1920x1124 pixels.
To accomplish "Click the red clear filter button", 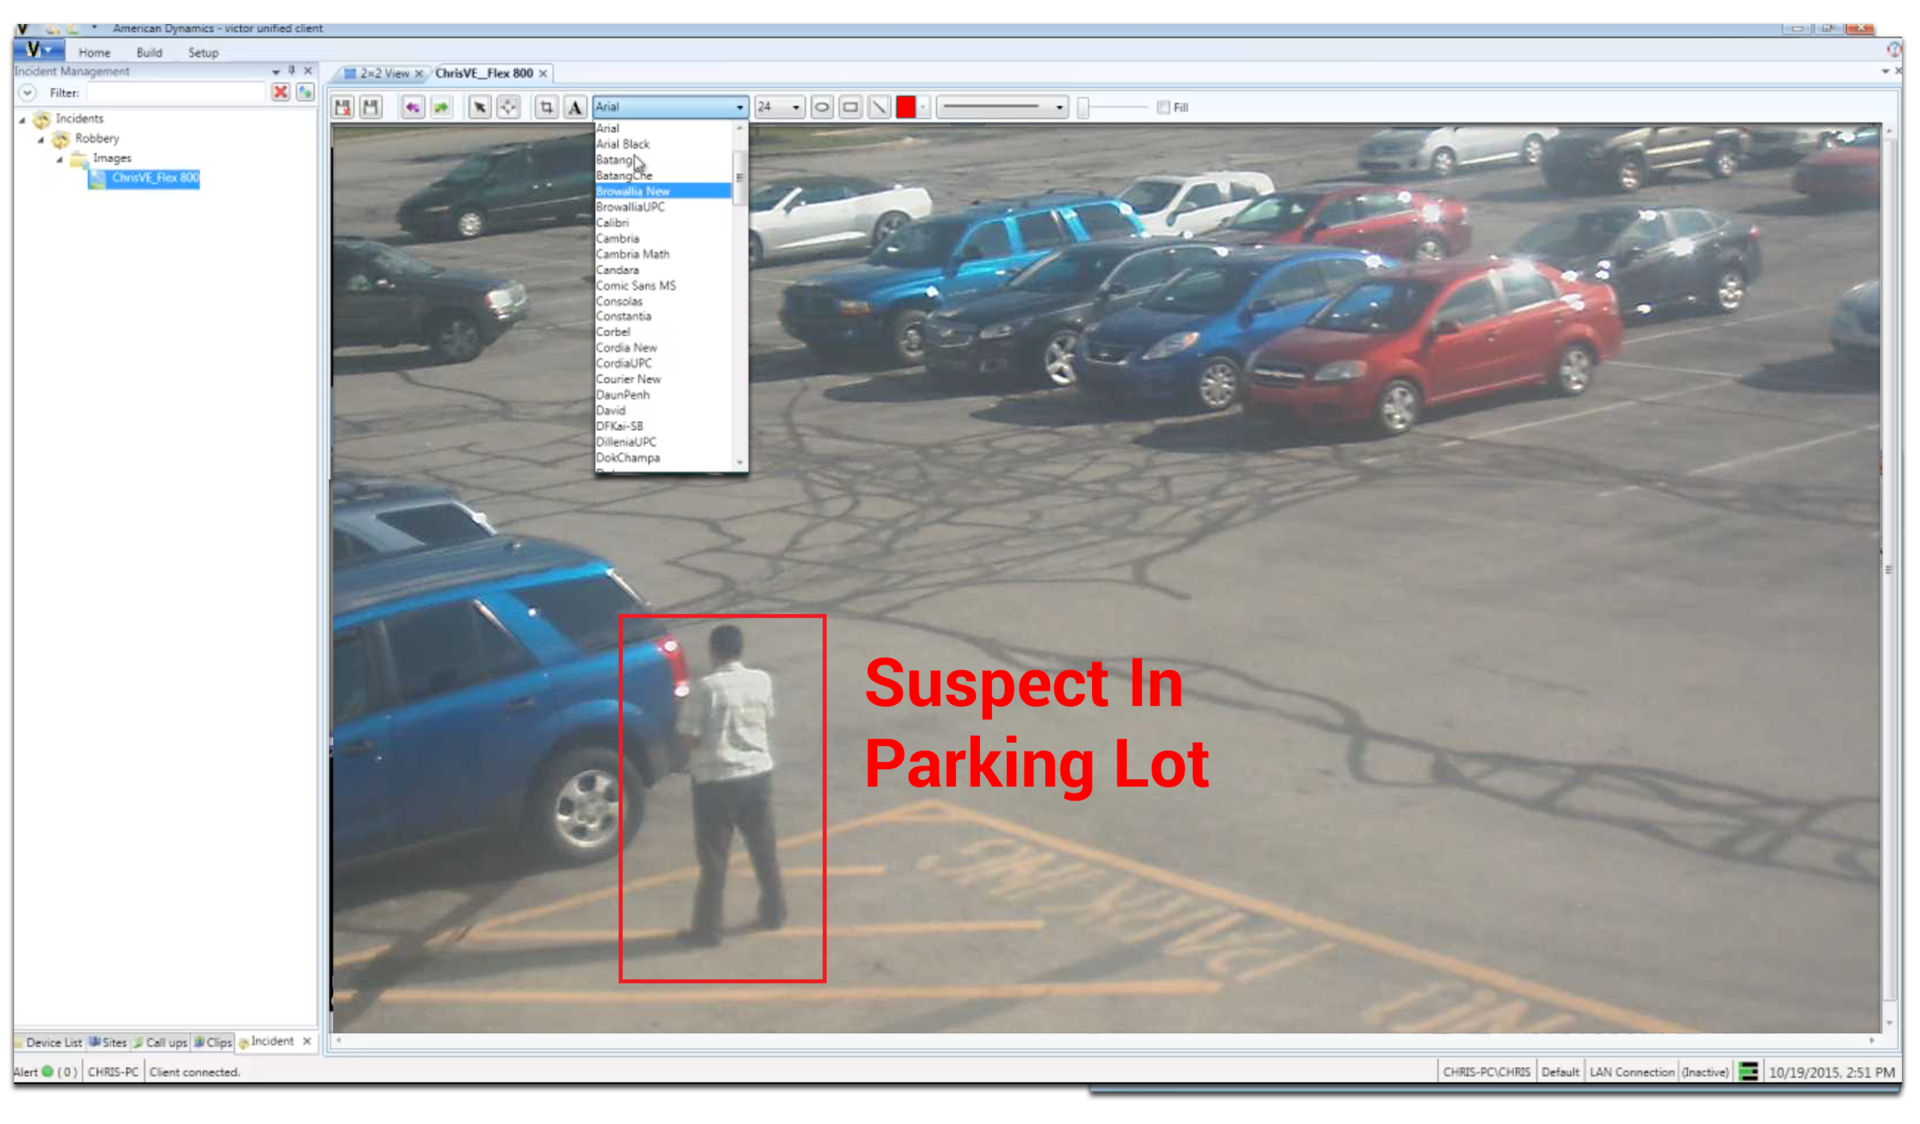I will pyautogui.click(x=280, y=92).
